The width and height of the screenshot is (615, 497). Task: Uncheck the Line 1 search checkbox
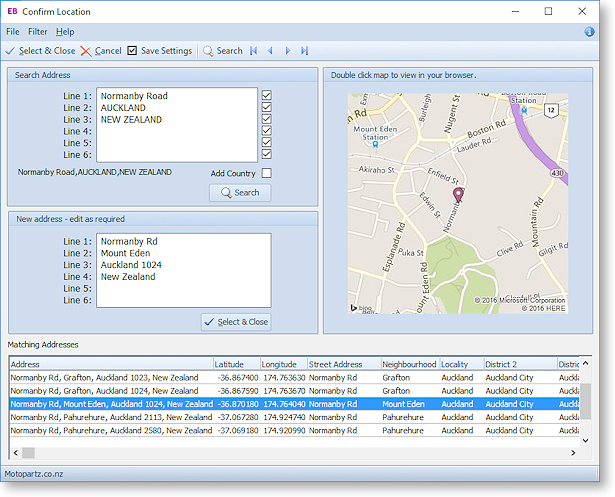(x=266, y=96)
